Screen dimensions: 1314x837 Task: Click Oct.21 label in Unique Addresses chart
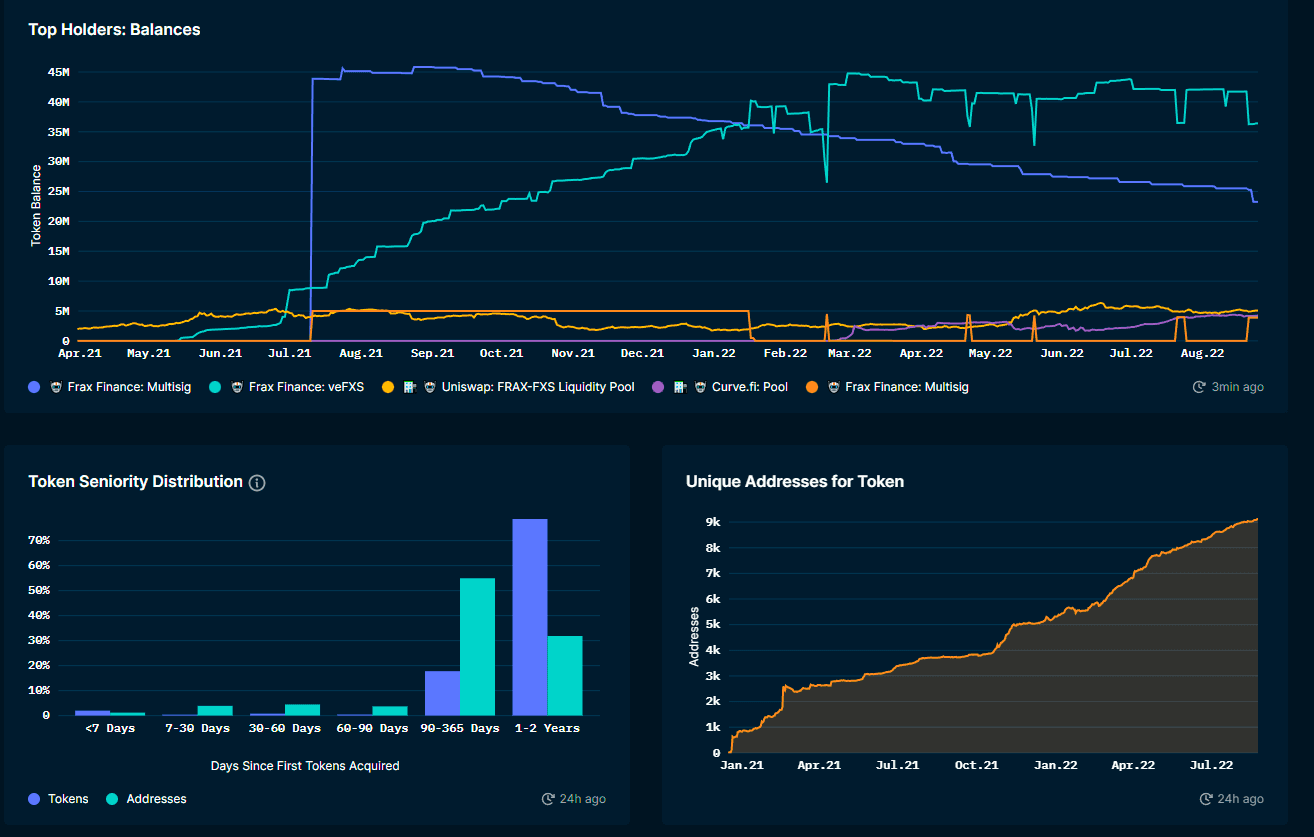977,765
